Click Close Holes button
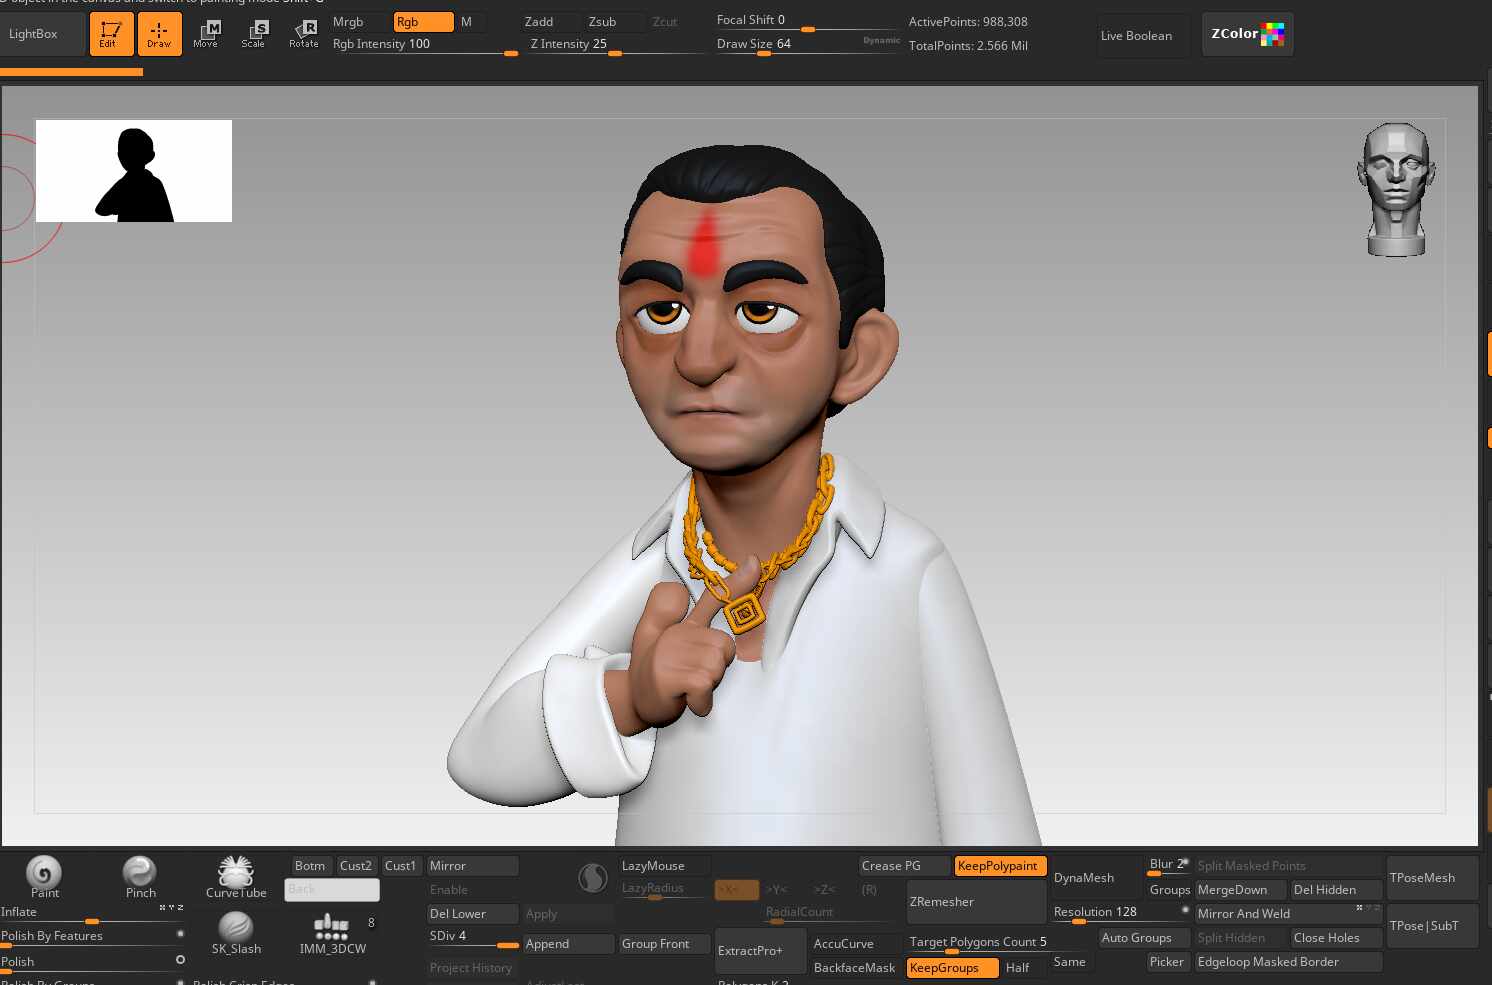The width and height of the screenshot is (1492, 985). [1336, 938]
